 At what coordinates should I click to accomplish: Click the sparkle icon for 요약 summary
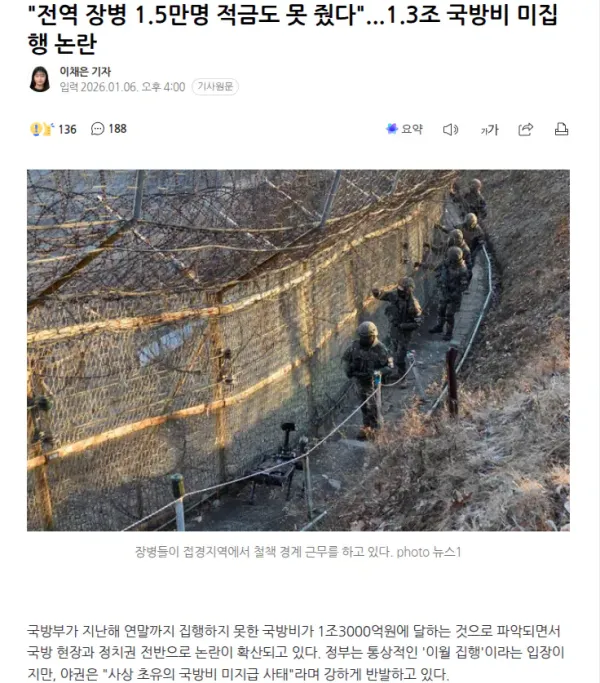pyautogui.click(x=392, y=128)
